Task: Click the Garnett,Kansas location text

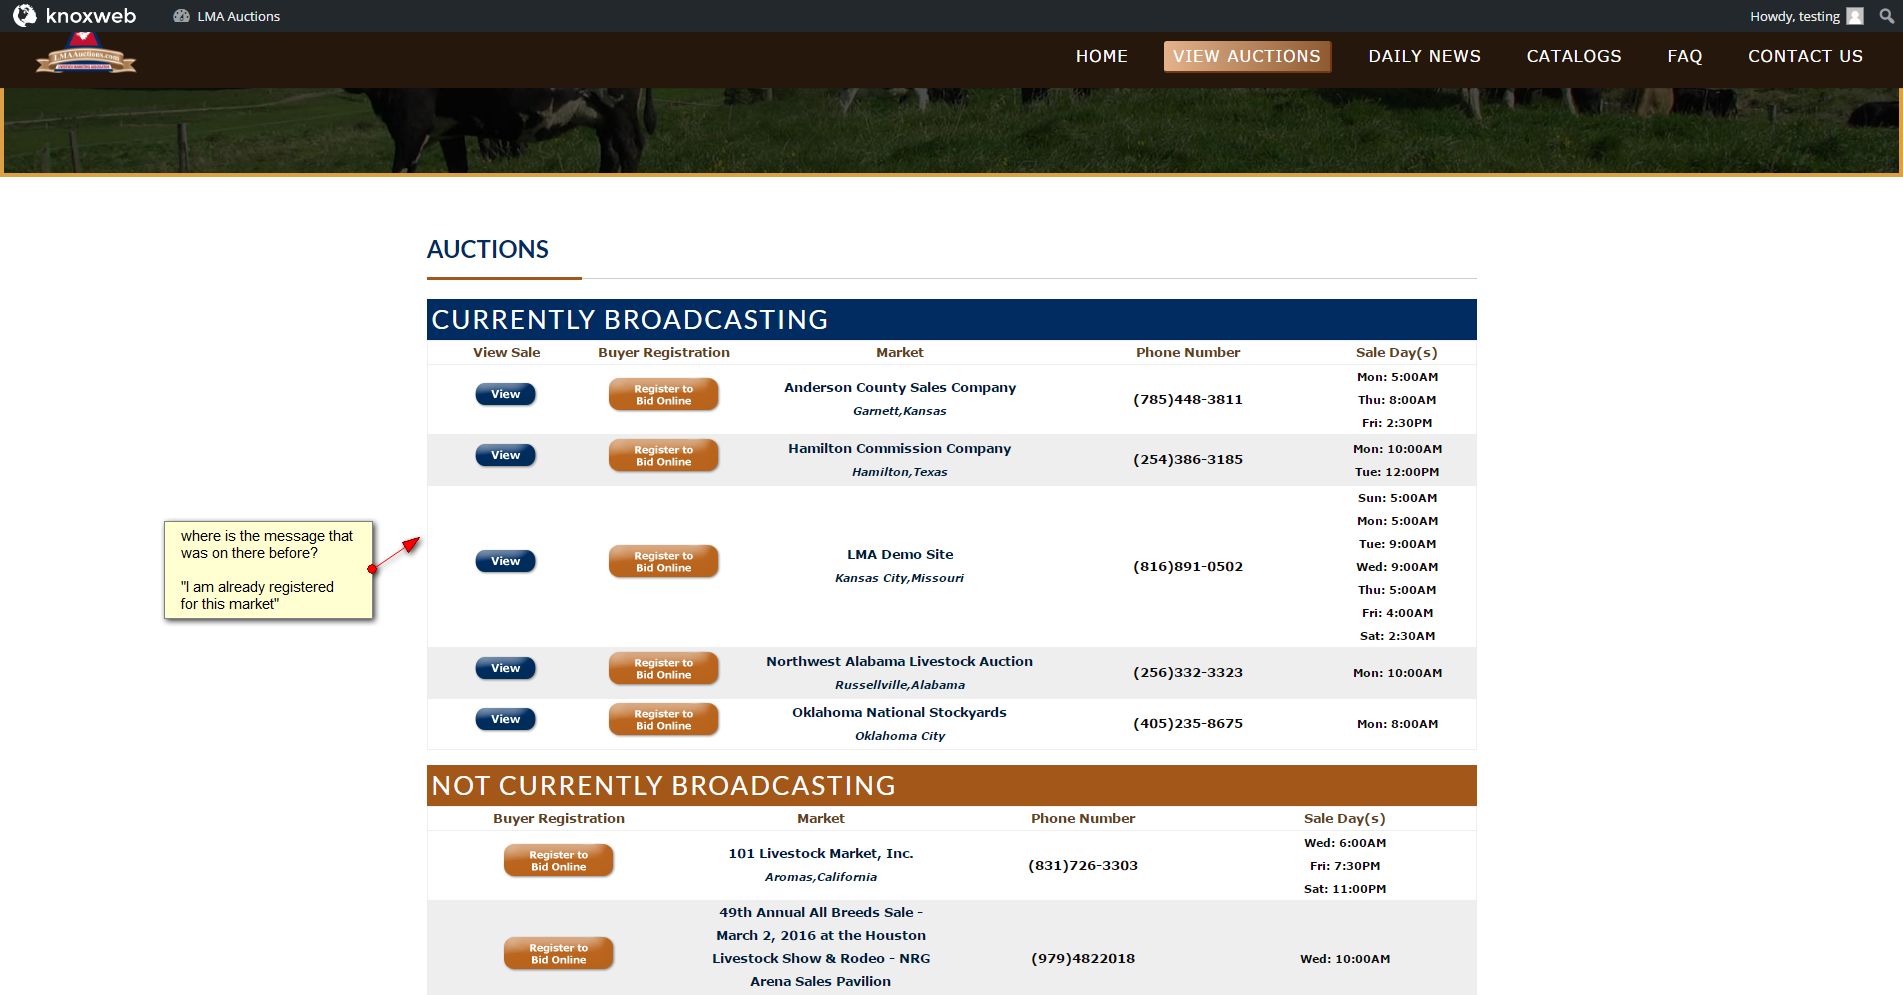Action: click(900, 412)
